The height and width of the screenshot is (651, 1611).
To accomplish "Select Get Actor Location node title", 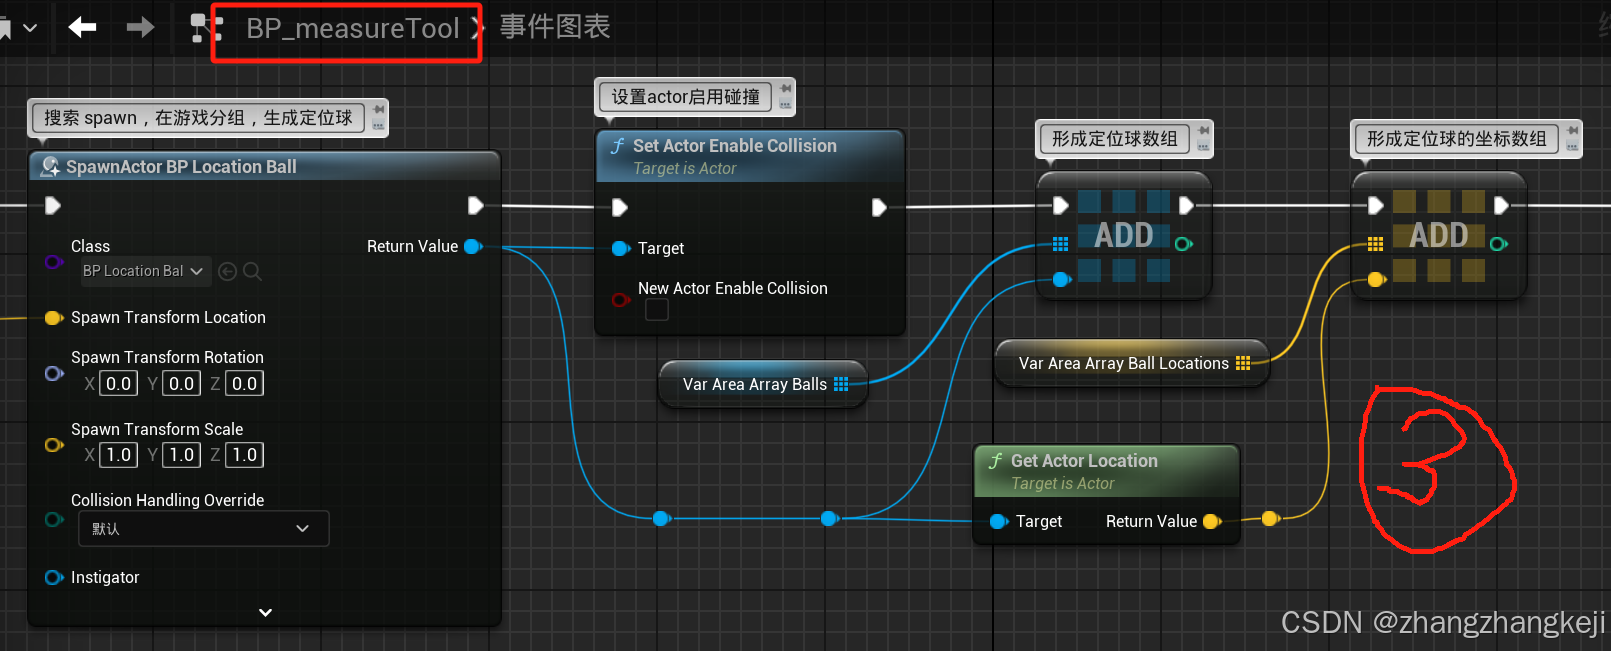I will 1084,461.
